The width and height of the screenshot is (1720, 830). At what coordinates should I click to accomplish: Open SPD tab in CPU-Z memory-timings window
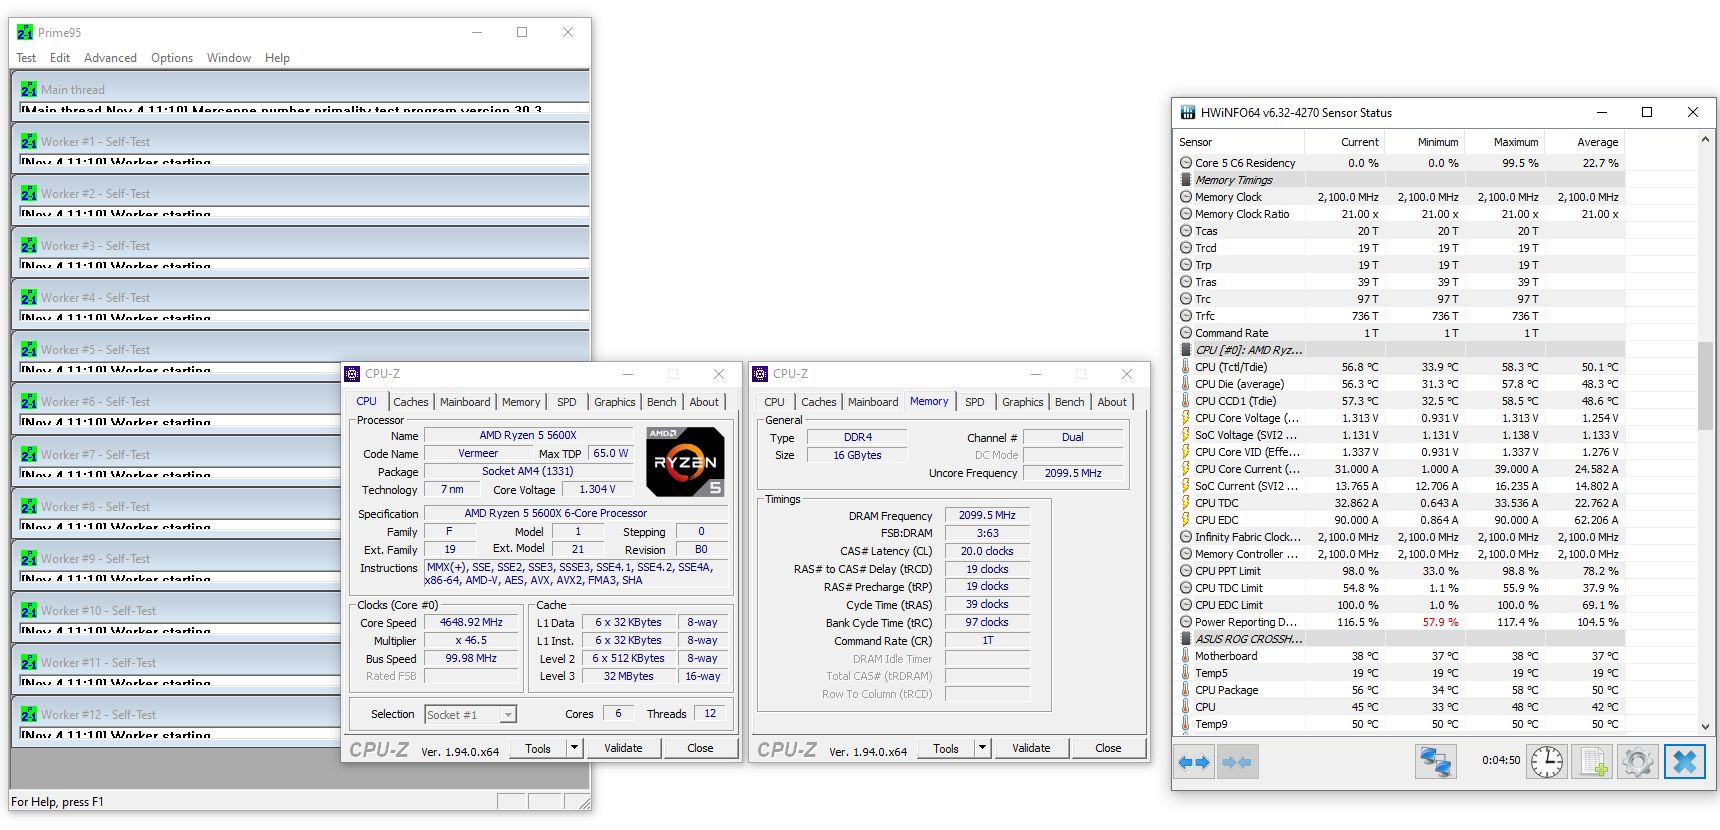click(x=975, y=402)
